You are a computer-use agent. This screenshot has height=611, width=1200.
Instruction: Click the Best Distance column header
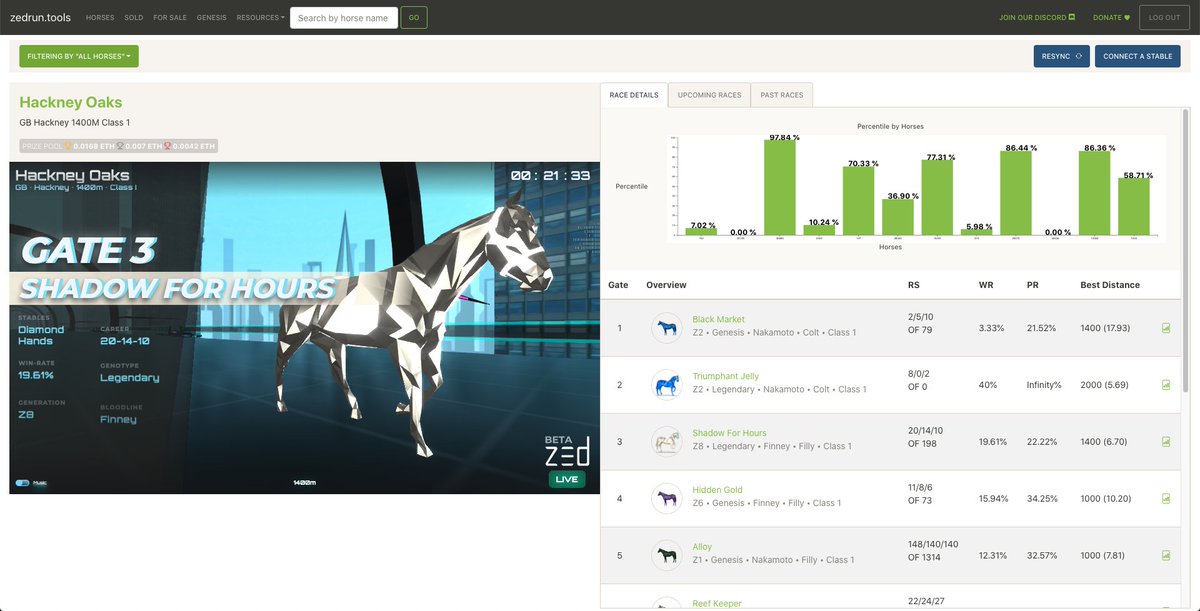click(1110, 285)
